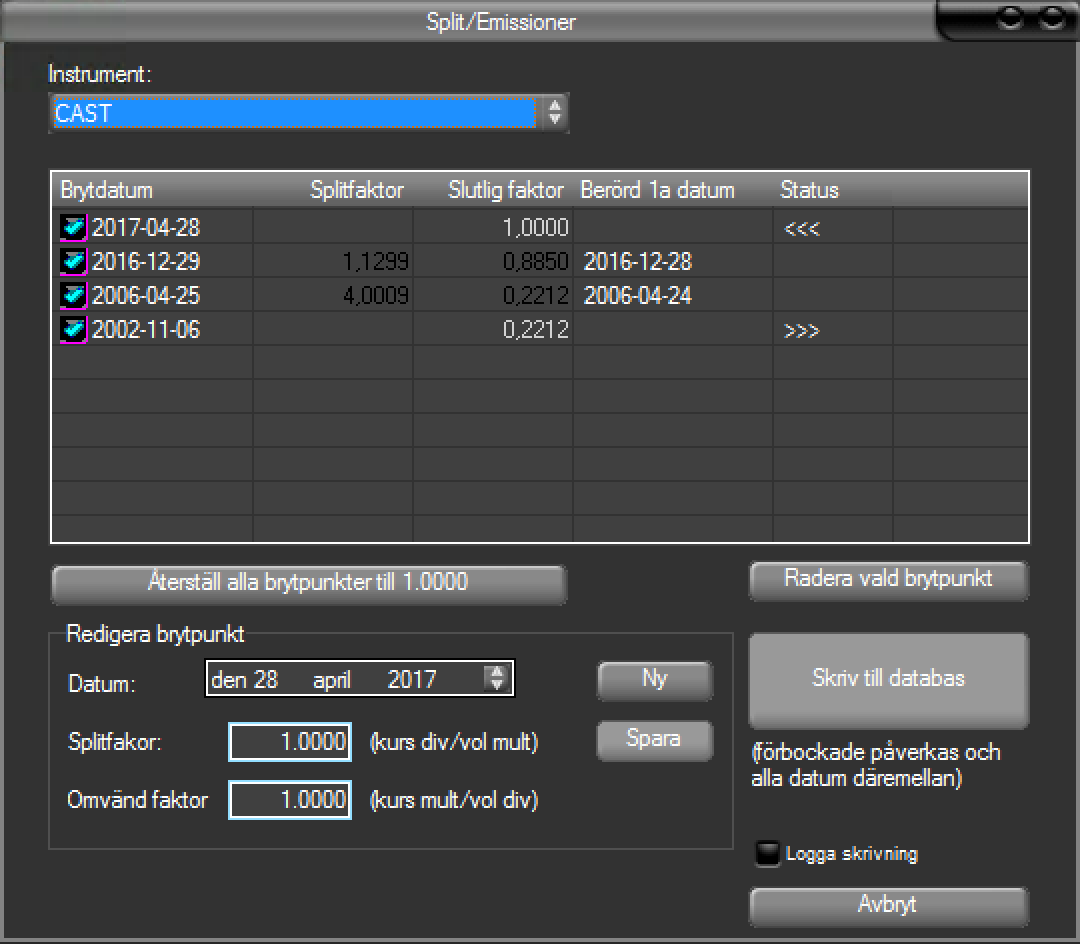1080x944 pixels.
Task: Select the month 'april' in date field
Action: pos(332,680)
